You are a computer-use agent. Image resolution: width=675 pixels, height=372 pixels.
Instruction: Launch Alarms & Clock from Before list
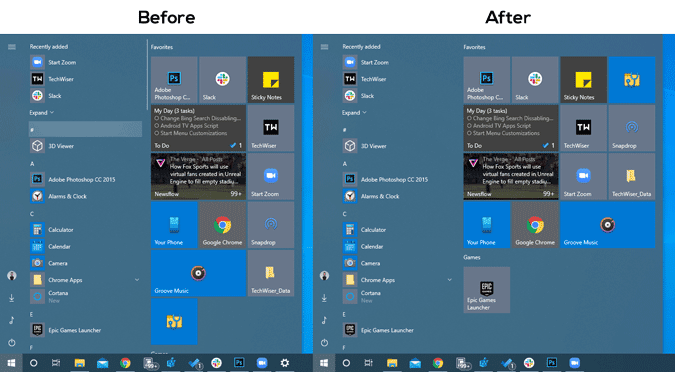pyautogui.click(x=85, y=196)
